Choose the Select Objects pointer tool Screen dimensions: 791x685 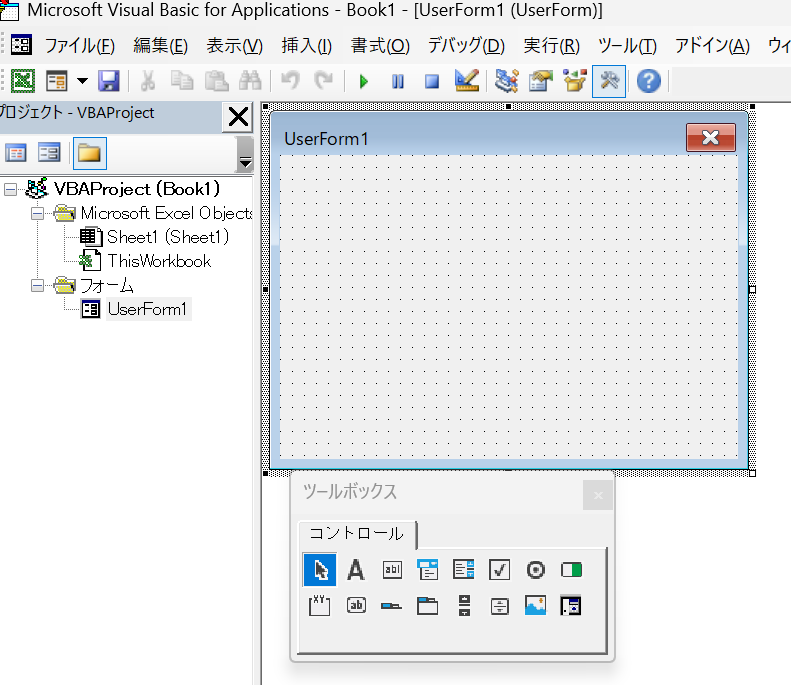tap(320, 570)
